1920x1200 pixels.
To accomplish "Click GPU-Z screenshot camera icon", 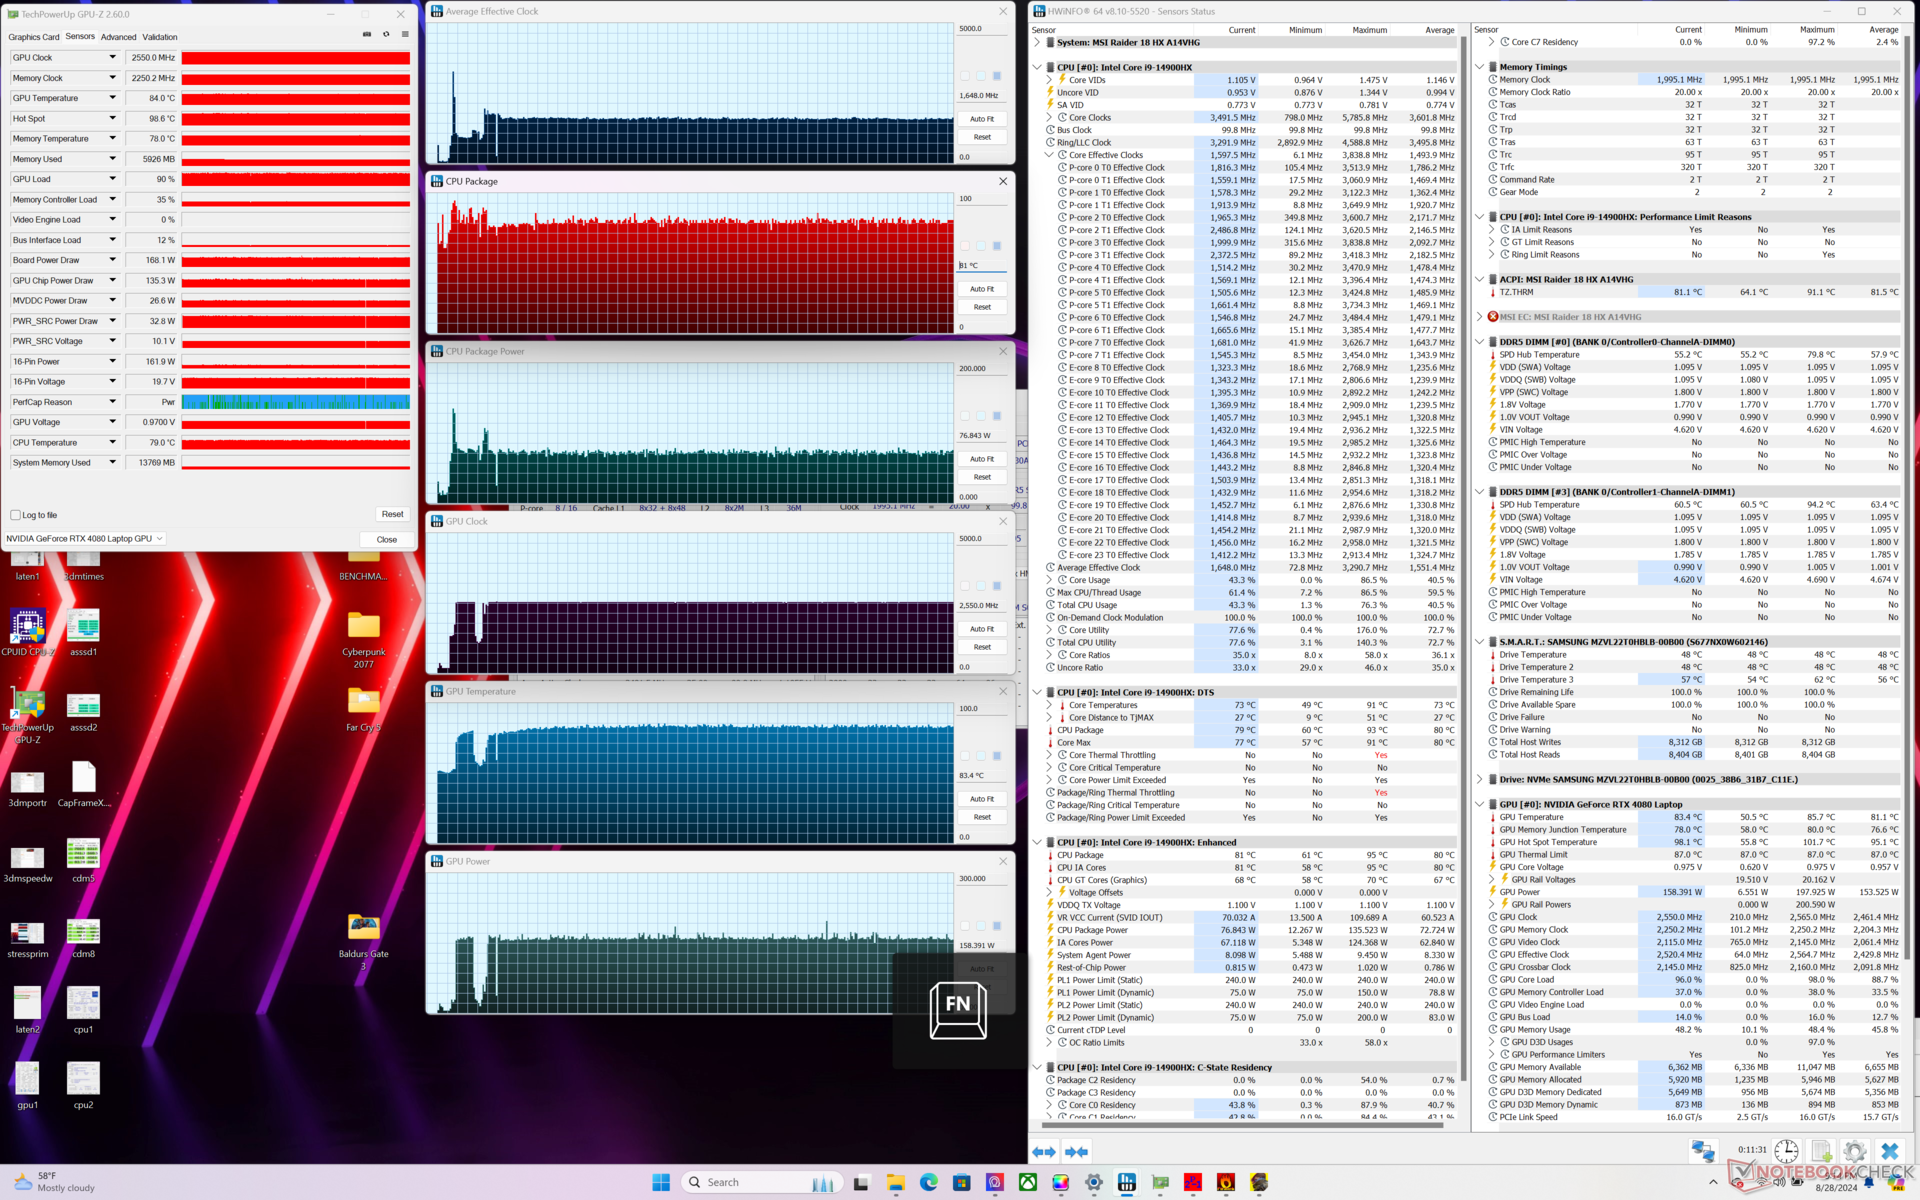I will (x=367, y=35).
